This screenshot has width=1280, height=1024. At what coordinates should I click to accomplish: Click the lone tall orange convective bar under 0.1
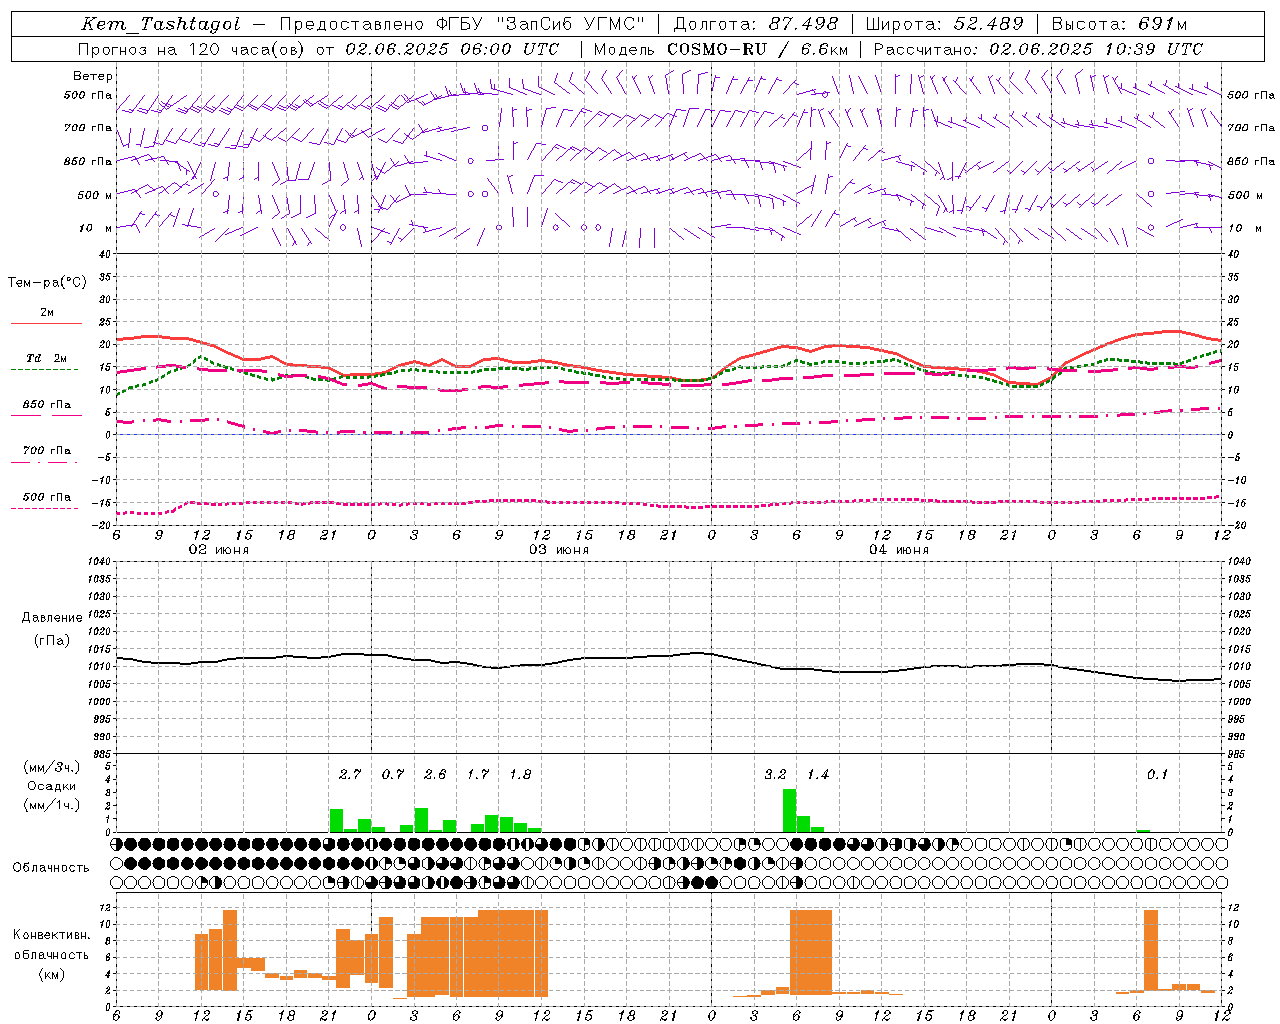(1151, 951)
